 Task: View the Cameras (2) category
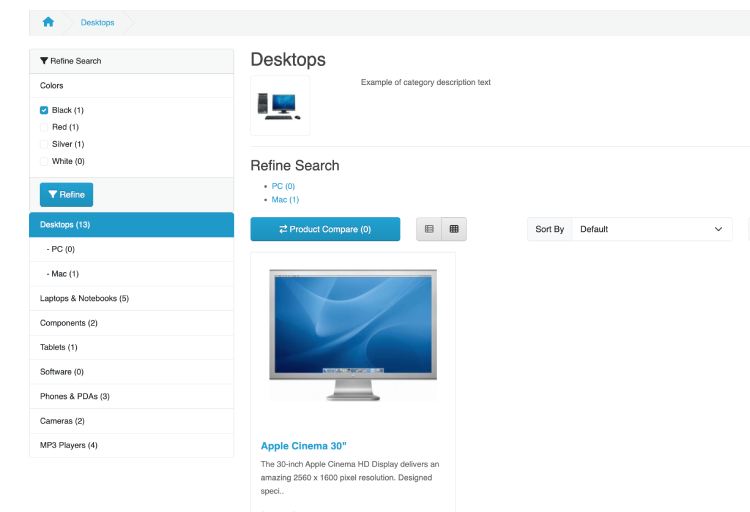[132, 421]
